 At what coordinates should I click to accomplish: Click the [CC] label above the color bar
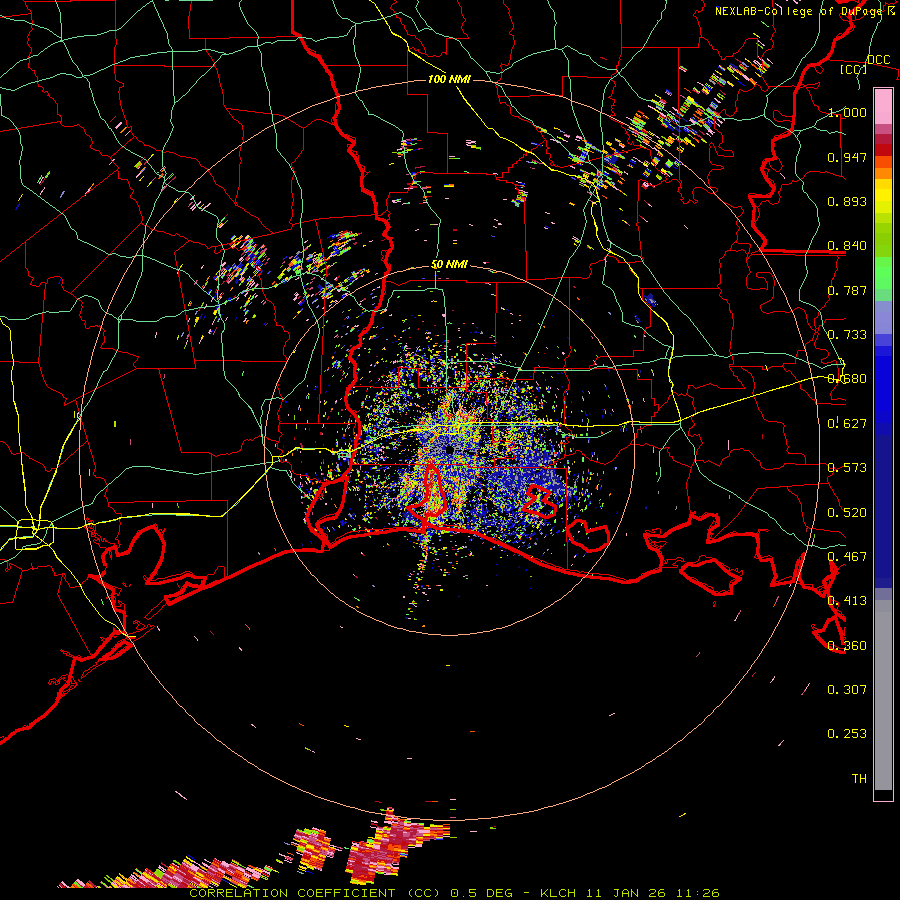click(853, 70)
